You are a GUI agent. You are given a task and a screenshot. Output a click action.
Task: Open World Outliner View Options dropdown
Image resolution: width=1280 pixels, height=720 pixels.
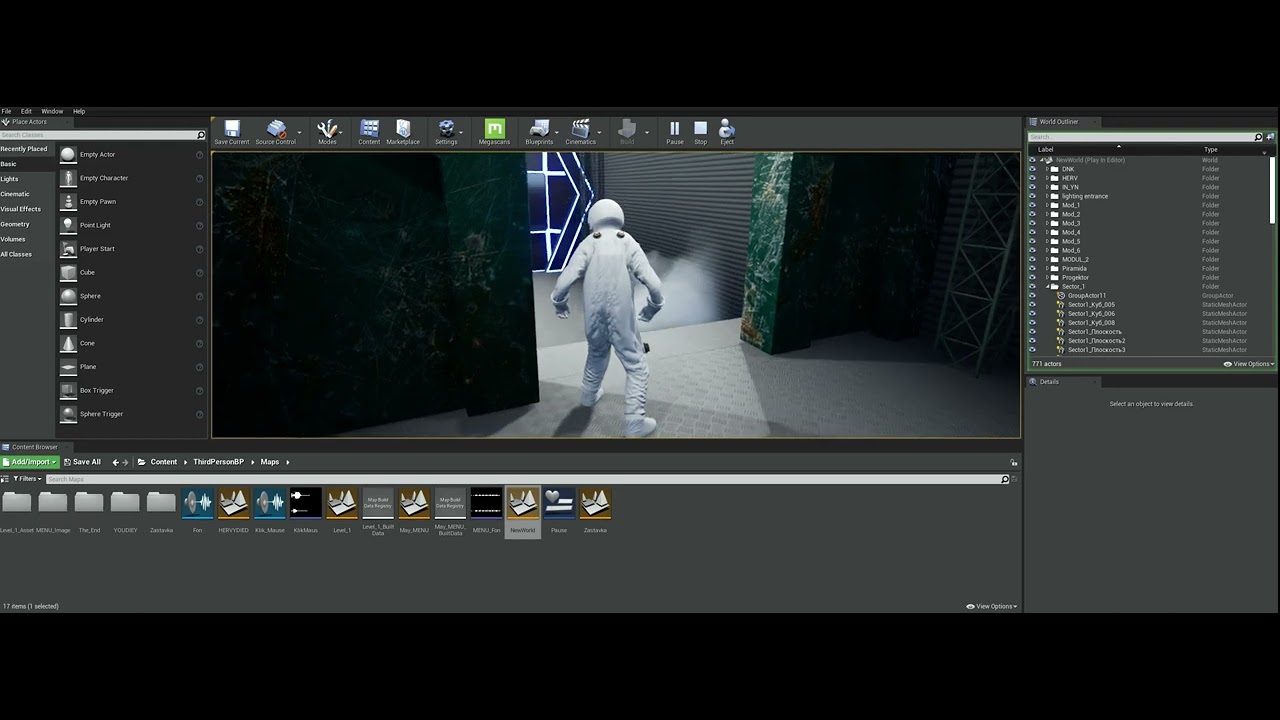coord(1249,364)
